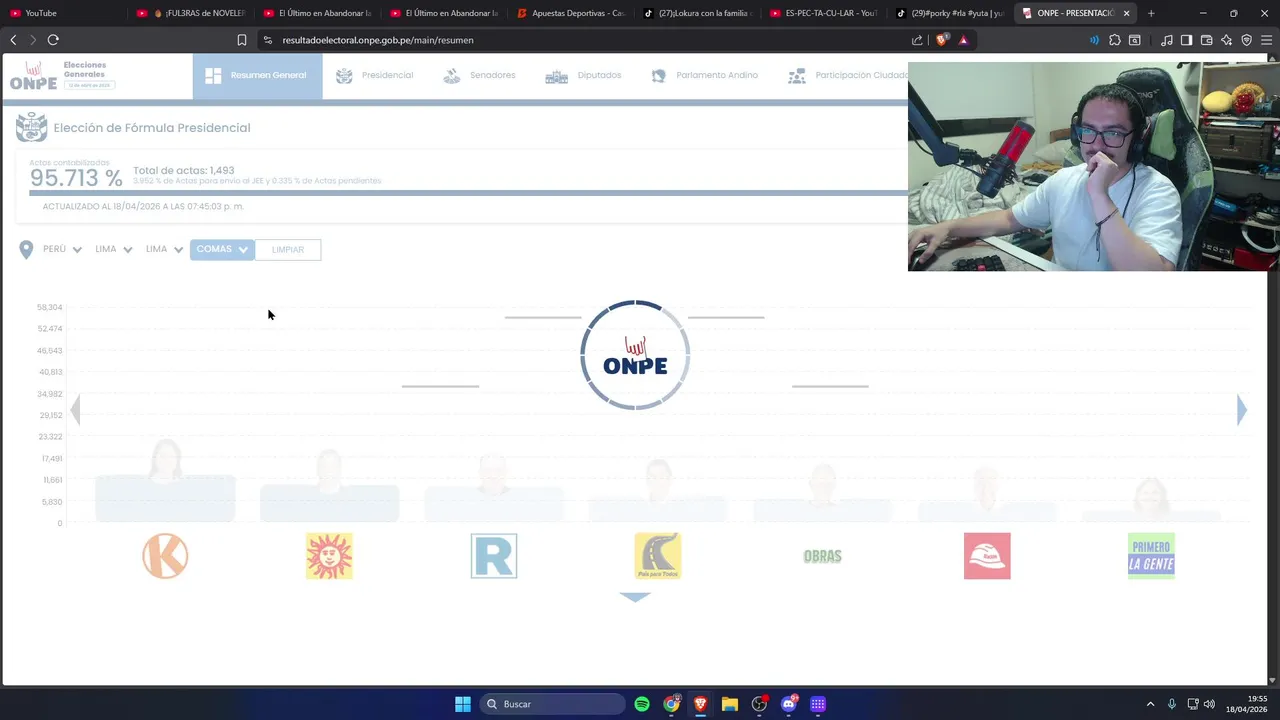Open File Explorer from the taskbar
Viewport: 1280px width, 720px height.
[x=730, y=704]
